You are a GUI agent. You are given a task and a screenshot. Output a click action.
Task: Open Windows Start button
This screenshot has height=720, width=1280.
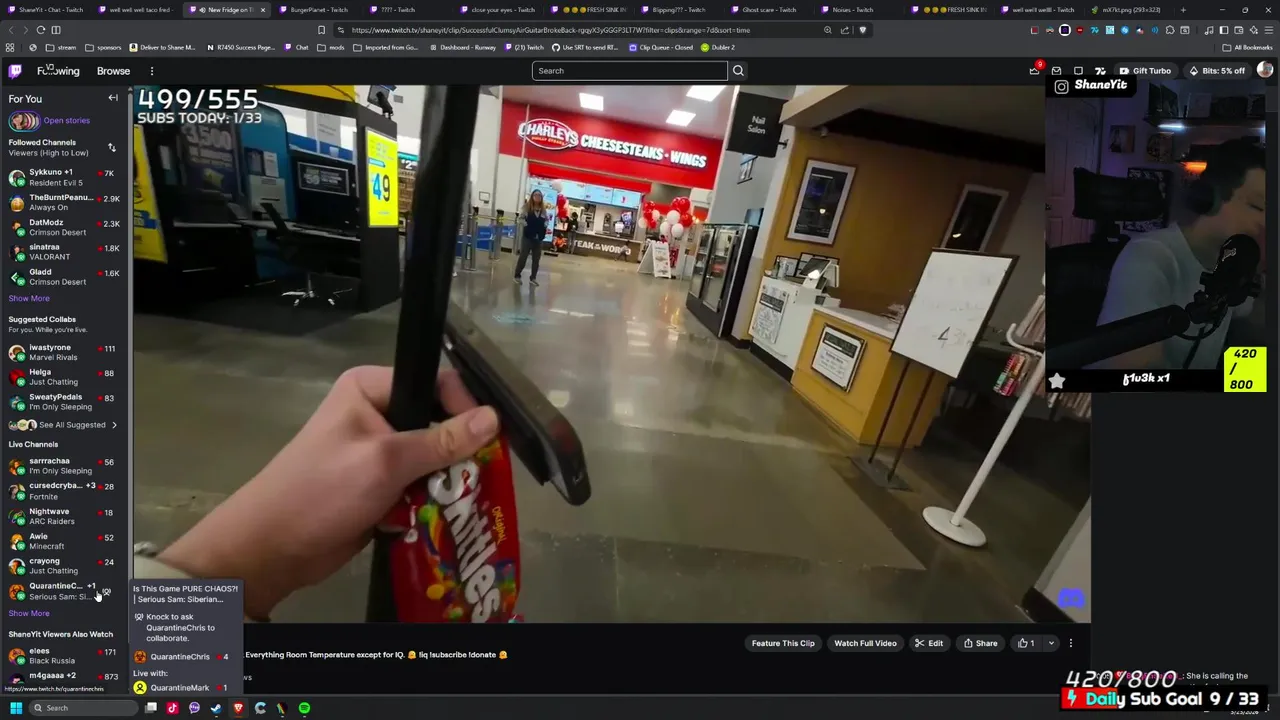click(x=16, y=708)
